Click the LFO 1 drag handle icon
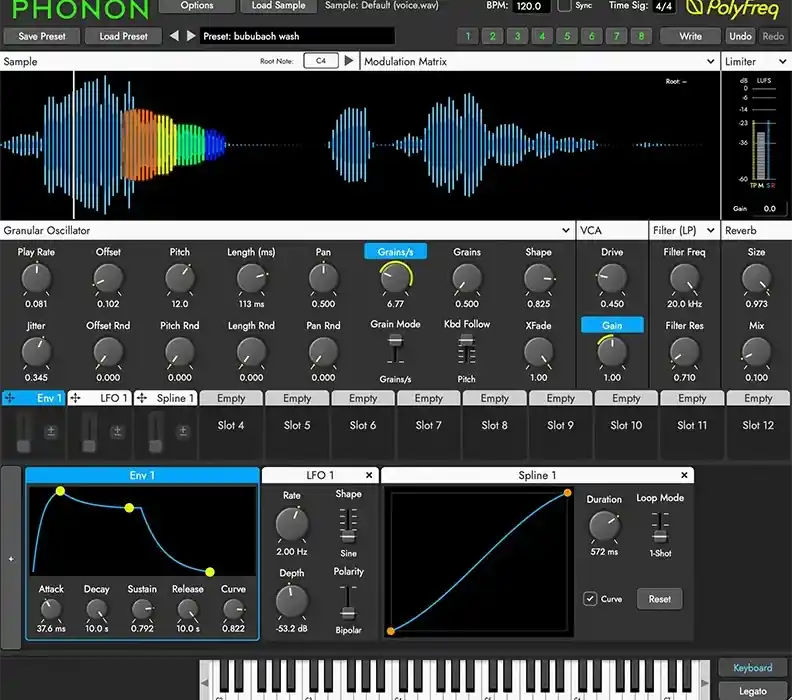 pos(75,398)
